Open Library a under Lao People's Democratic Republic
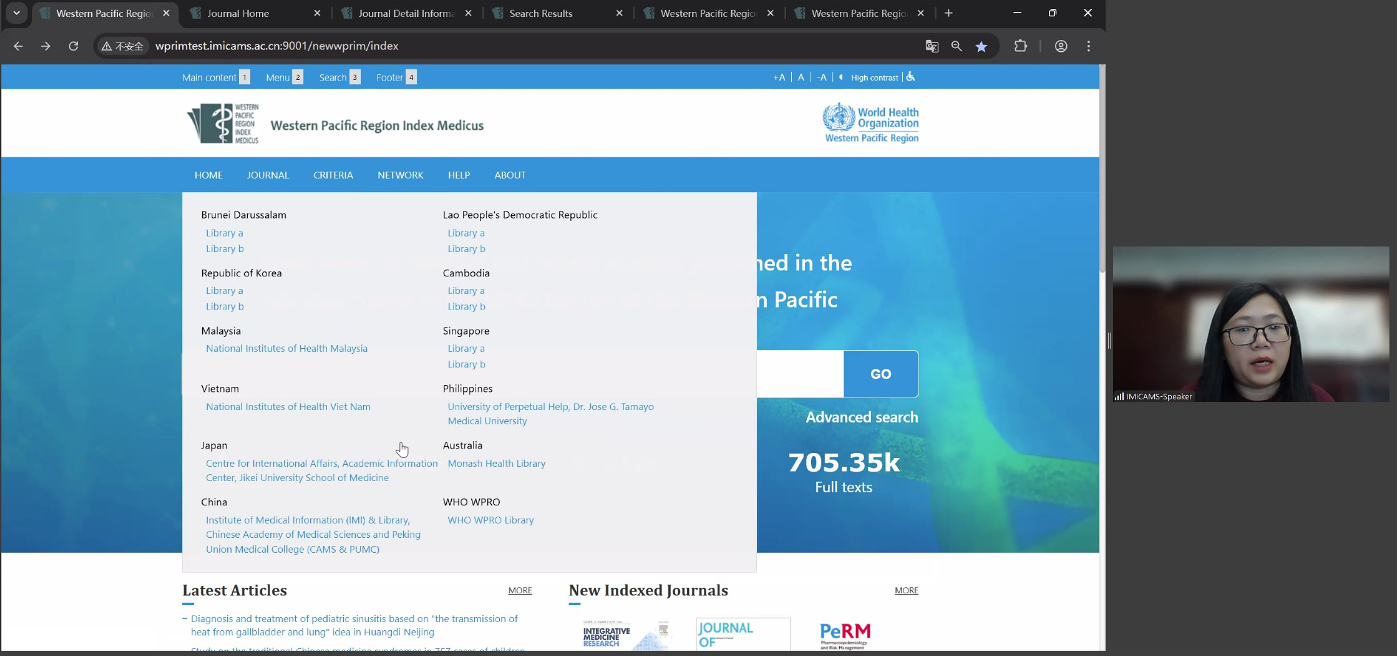 466,233
